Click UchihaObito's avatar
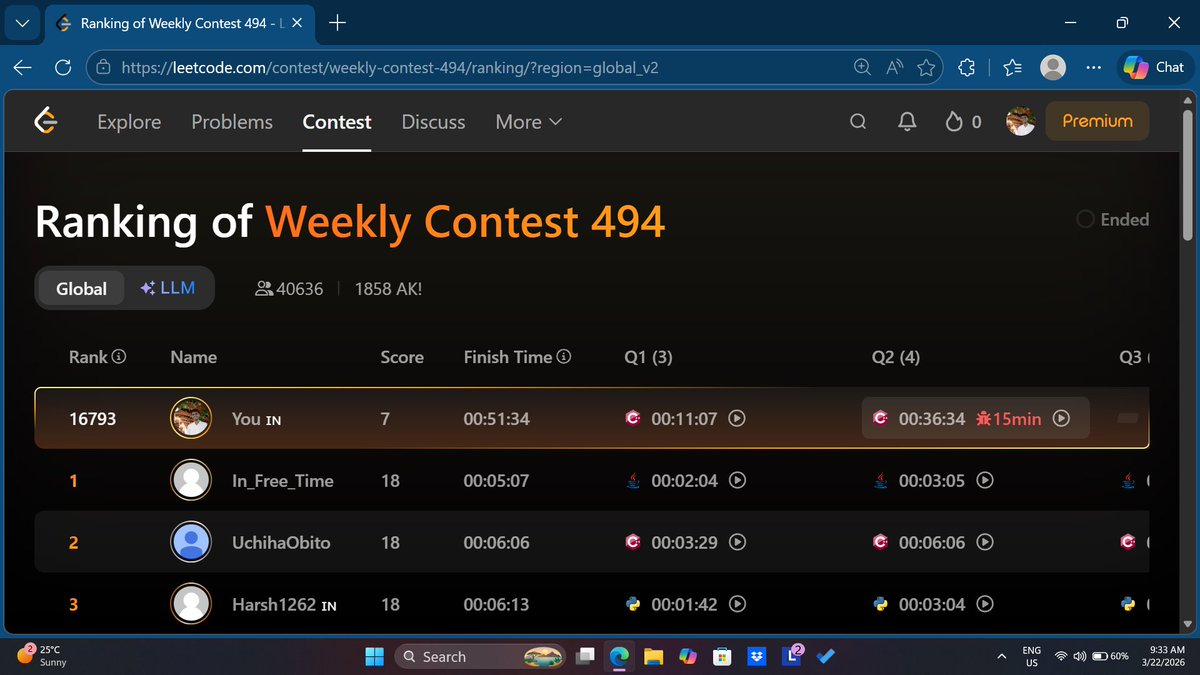Viewport: 1200px width, 675px height. (x=191, y=542)
